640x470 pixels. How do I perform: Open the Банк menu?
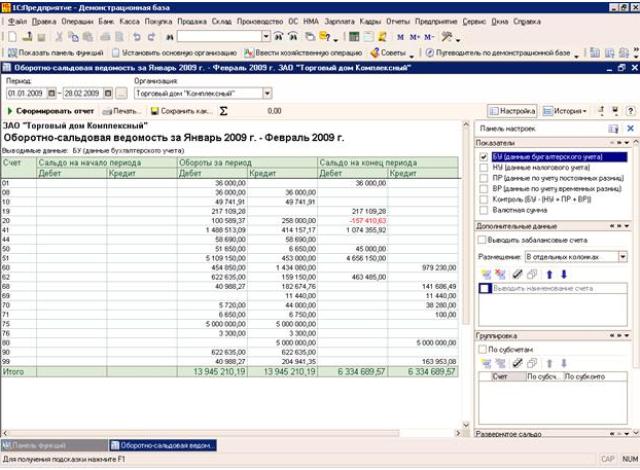click(x=106, y=21)
